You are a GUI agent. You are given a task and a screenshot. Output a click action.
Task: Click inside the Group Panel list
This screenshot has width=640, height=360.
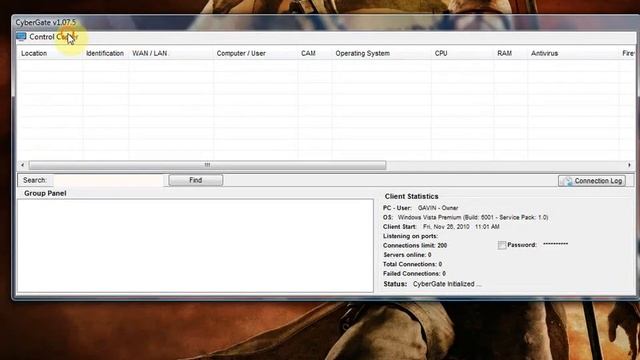click(x=195, y=246)
